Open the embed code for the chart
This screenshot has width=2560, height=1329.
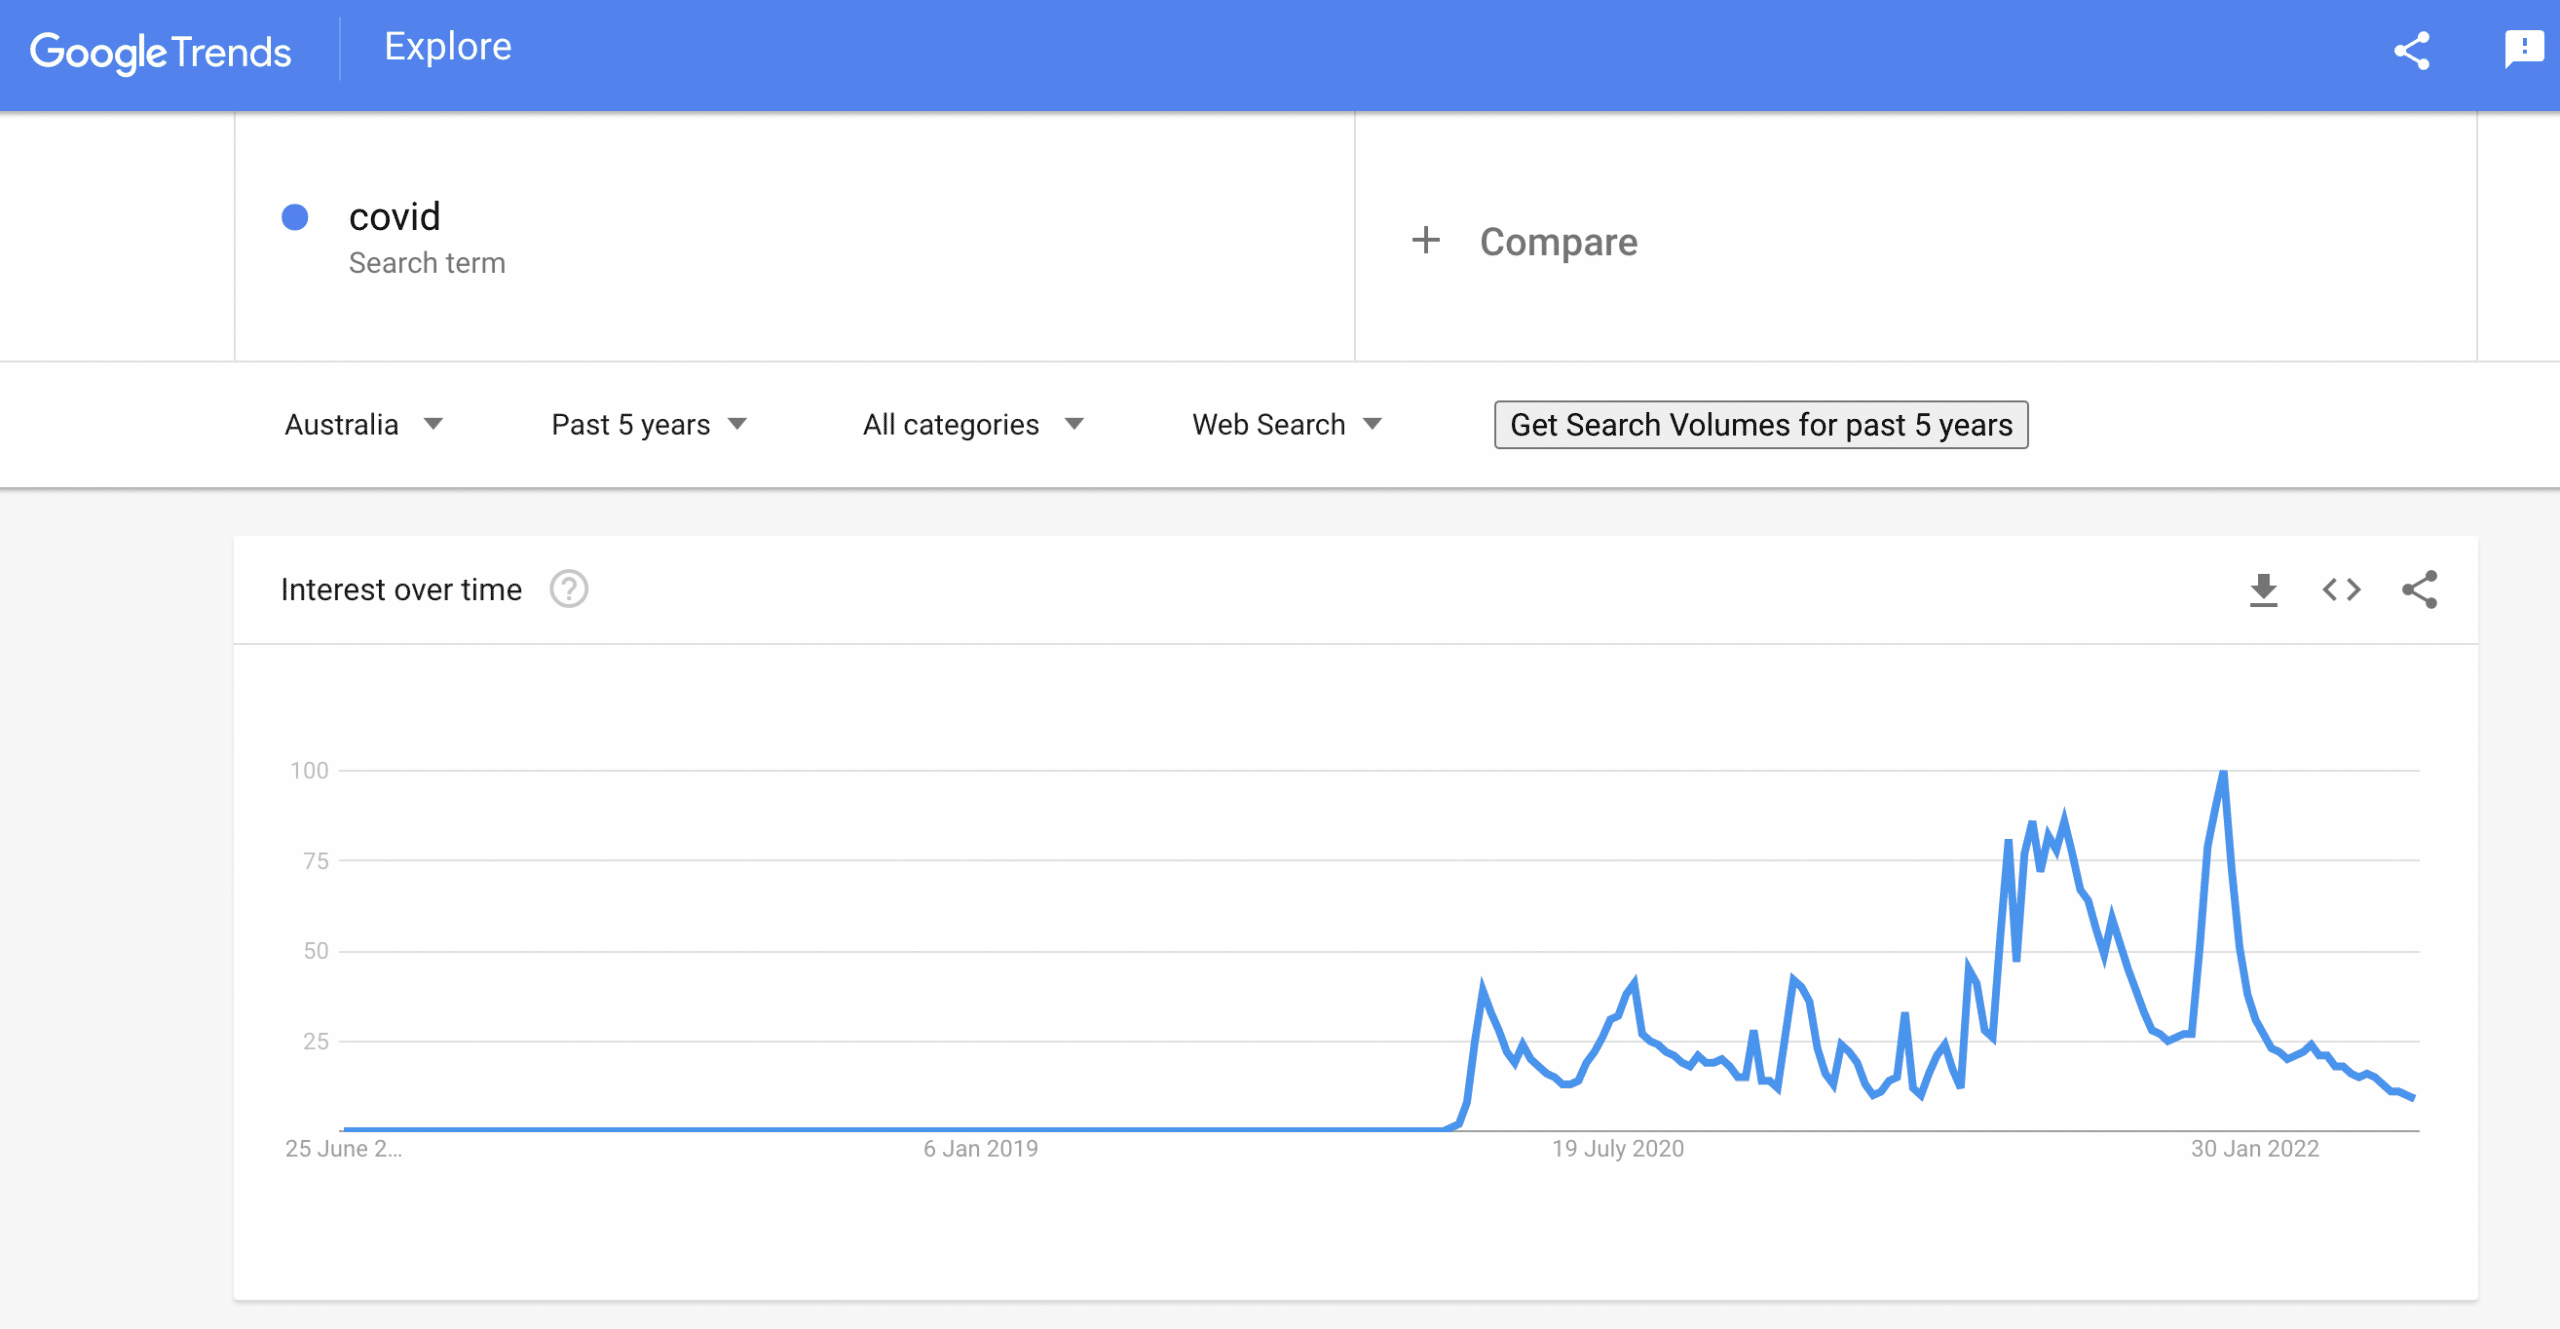[x=2340, y=590]
